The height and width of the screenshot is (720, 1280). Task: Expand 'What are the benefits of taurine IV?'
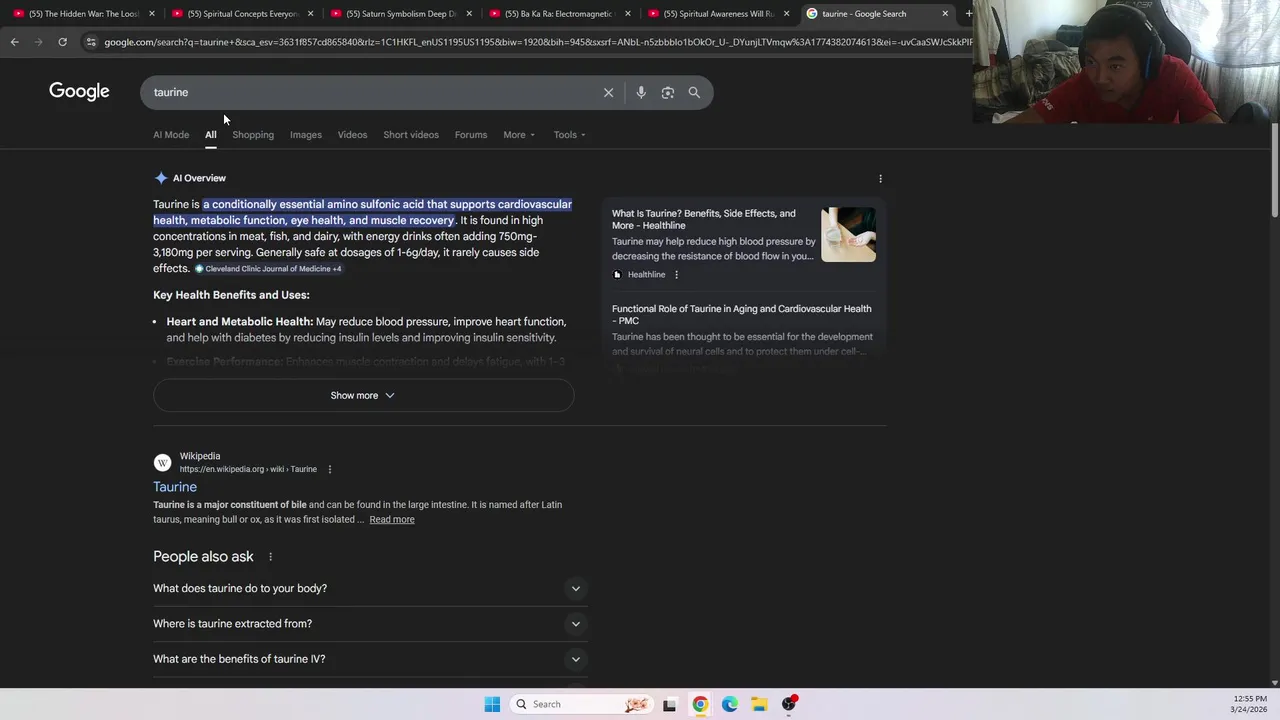coord(370,659)
